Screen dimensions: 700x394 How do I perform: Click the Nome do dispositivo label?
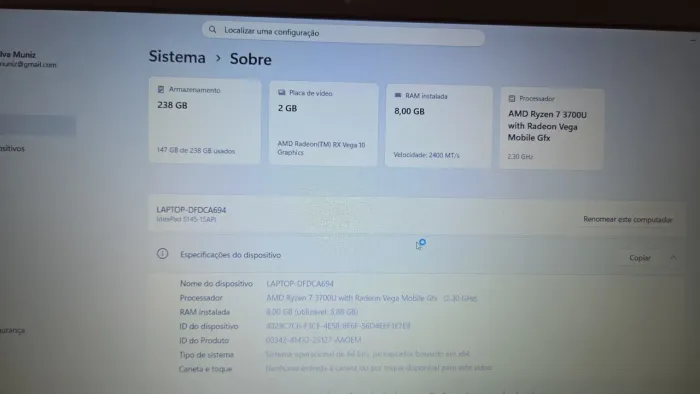216,284
